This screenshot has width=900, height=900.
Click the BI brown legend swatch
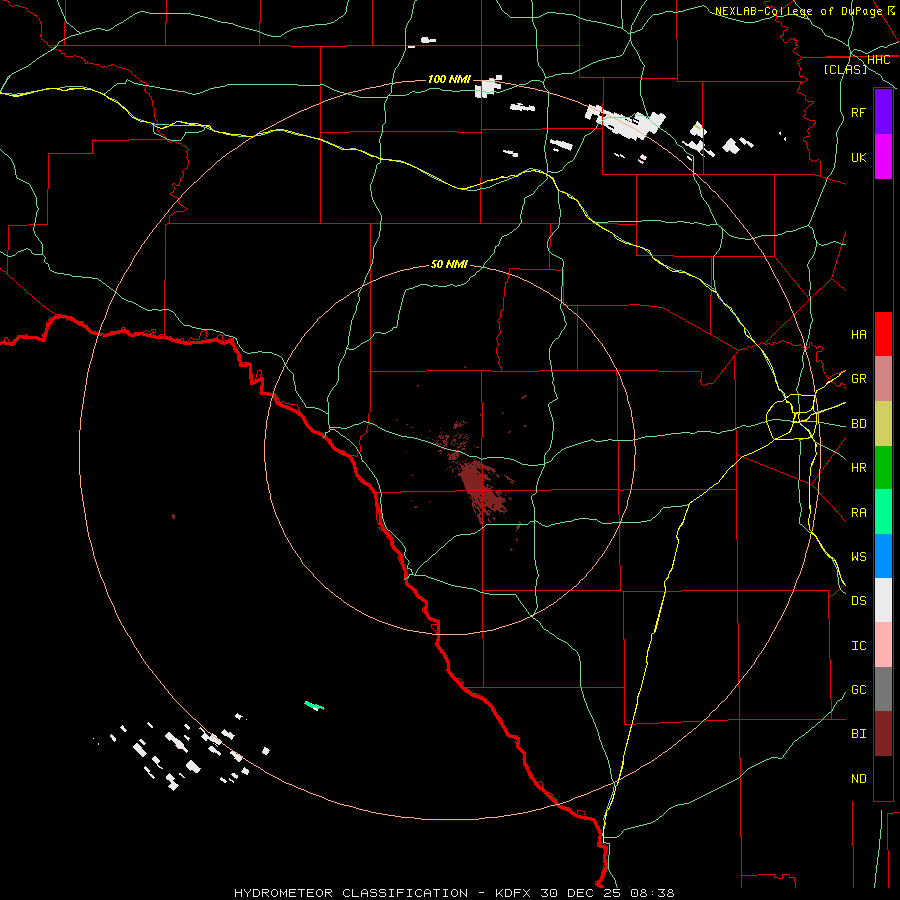(x=883, y=734)
